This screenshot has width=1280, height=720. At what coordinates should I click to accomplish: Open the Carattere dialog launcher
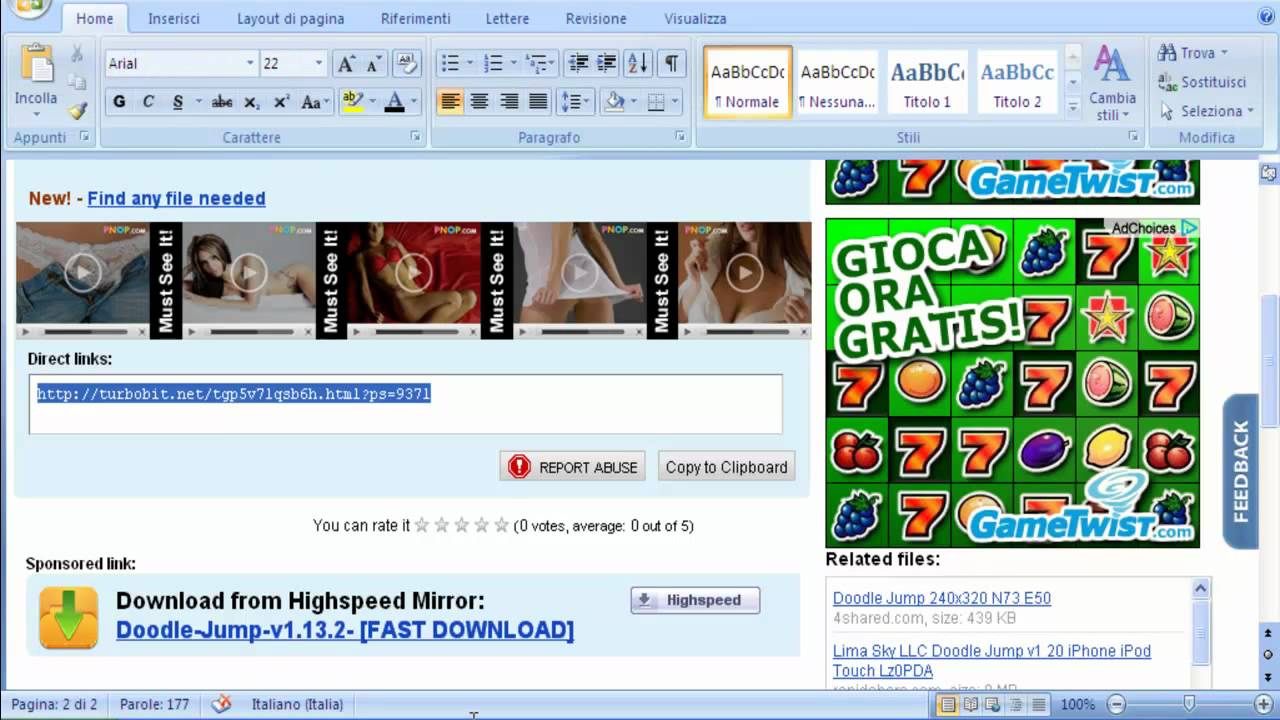(416, 137)
